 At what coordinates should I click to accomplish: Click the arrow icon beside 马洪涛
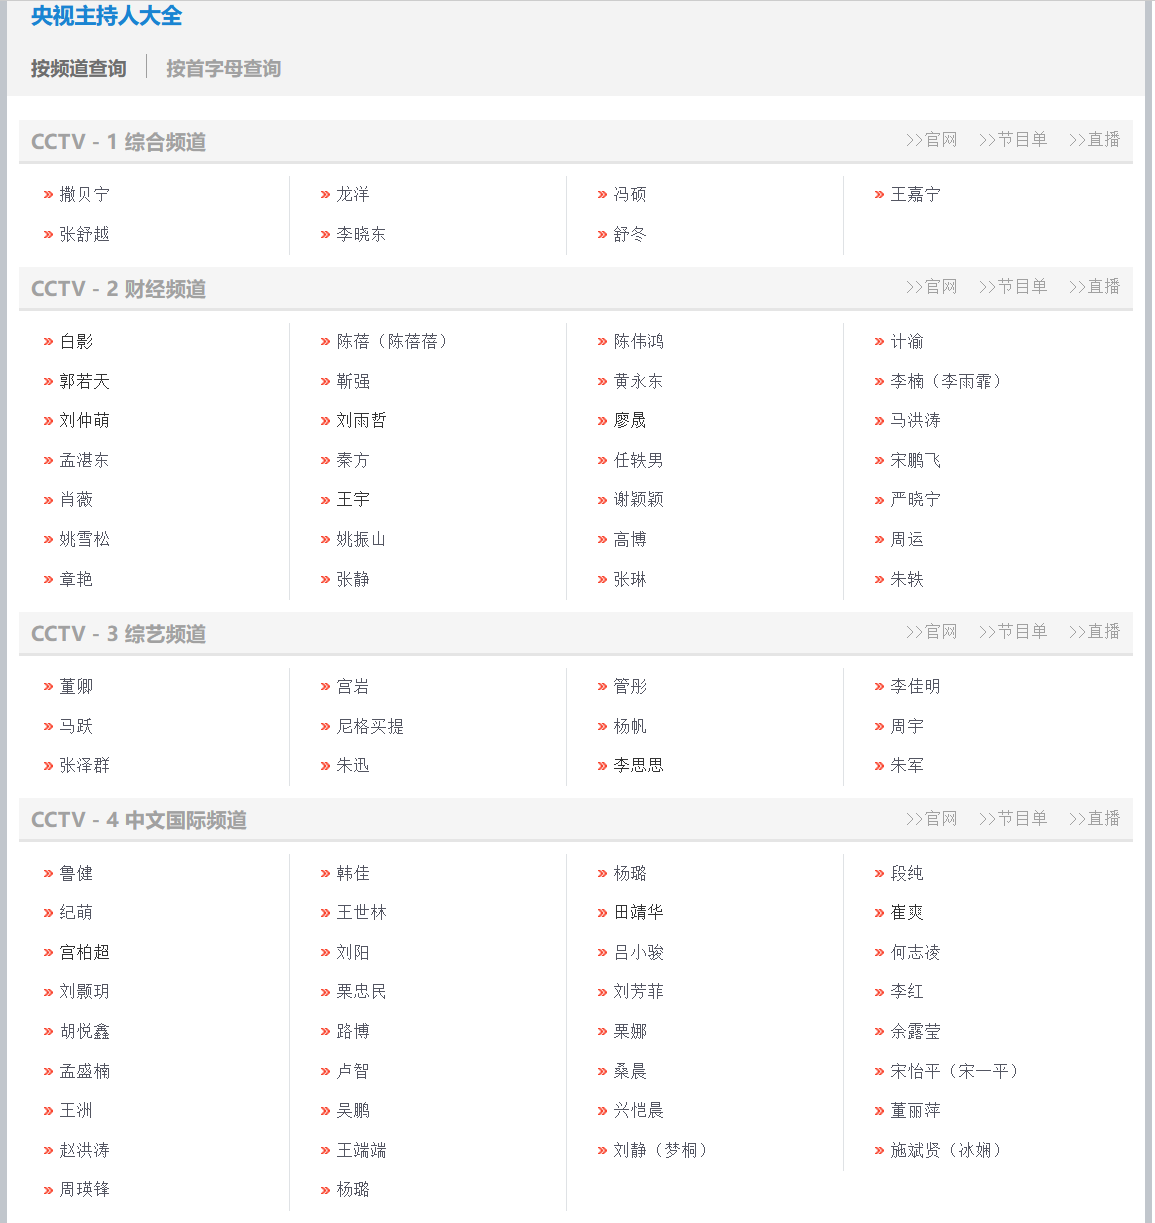click(x=878, y=420)
